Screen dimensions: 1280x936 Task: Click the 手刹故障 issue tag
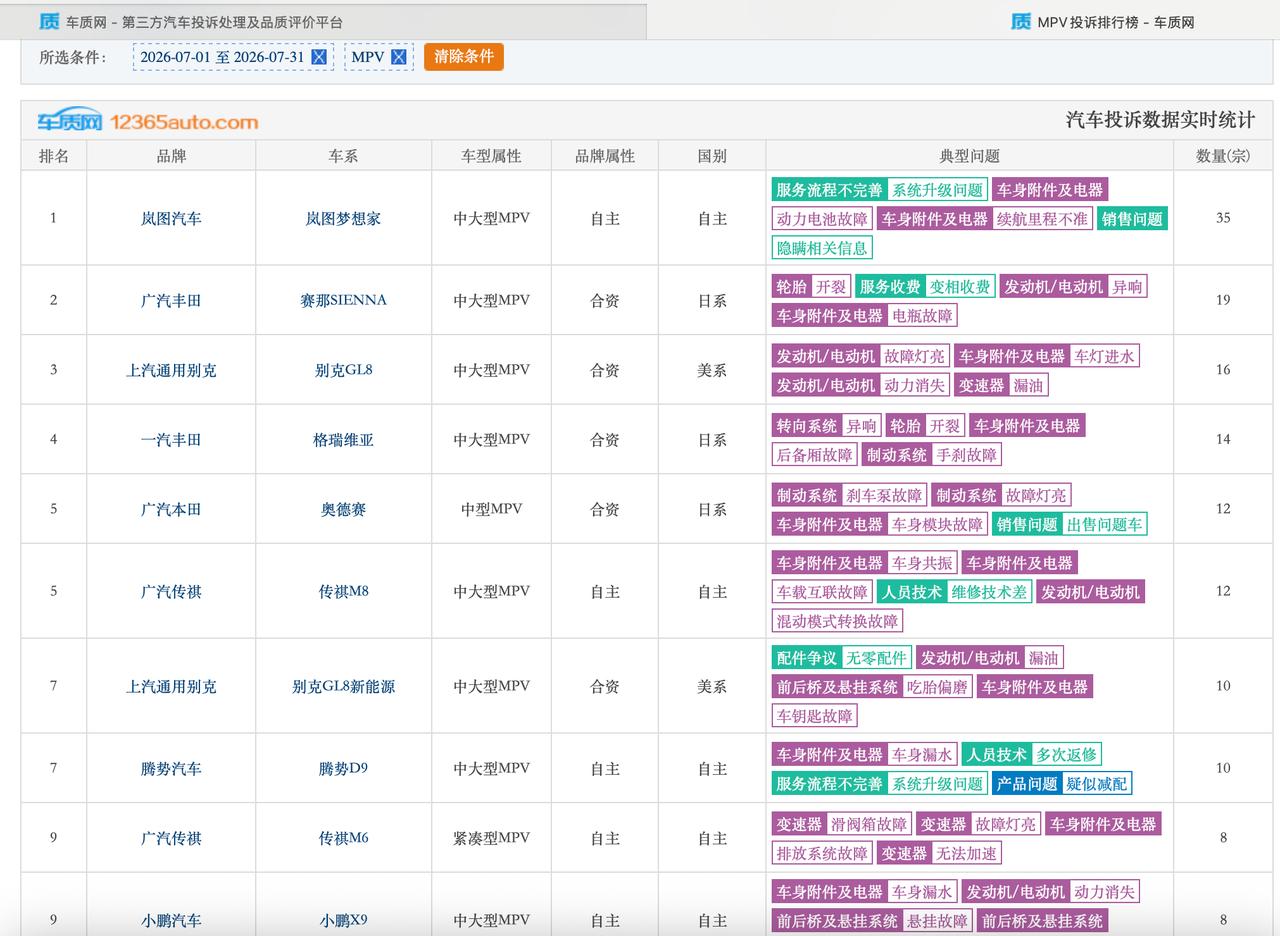966,455
